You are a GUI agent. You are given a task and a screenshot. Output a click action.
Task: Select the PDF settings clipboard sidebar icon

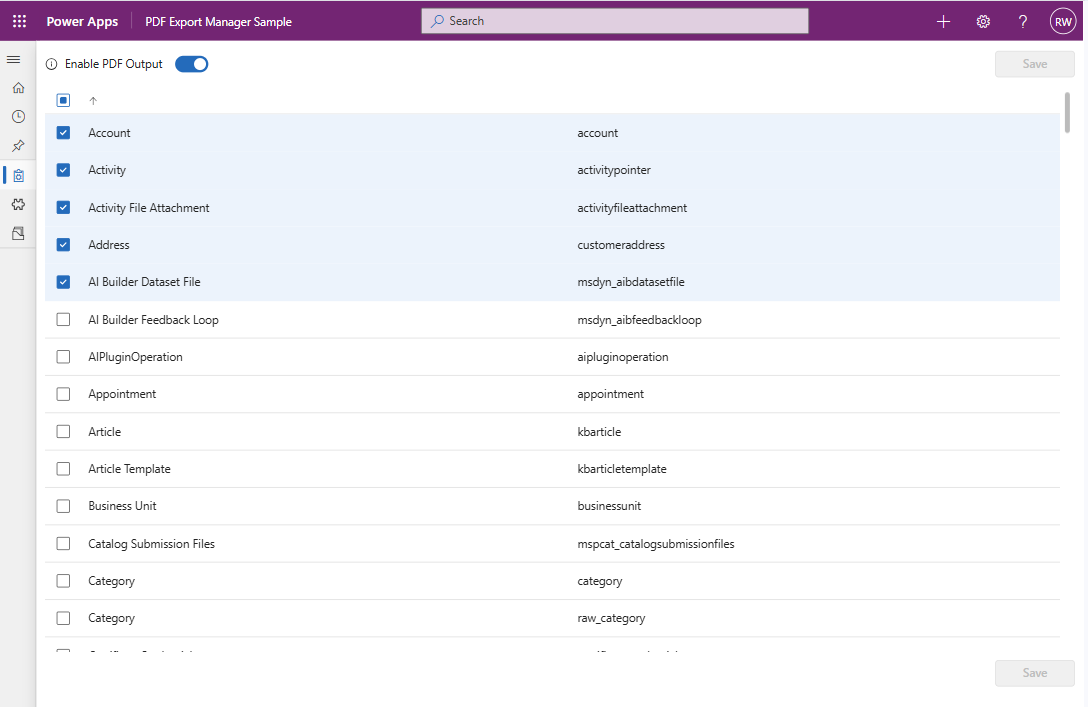pos(19,176)
